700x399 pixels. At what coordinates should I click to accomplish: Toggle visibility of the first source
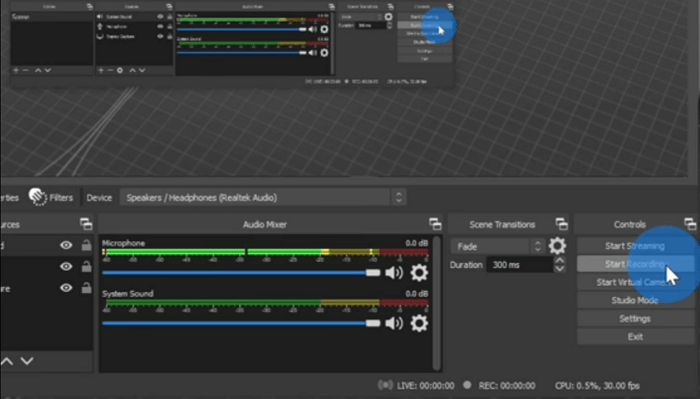[x=66, y=245]
